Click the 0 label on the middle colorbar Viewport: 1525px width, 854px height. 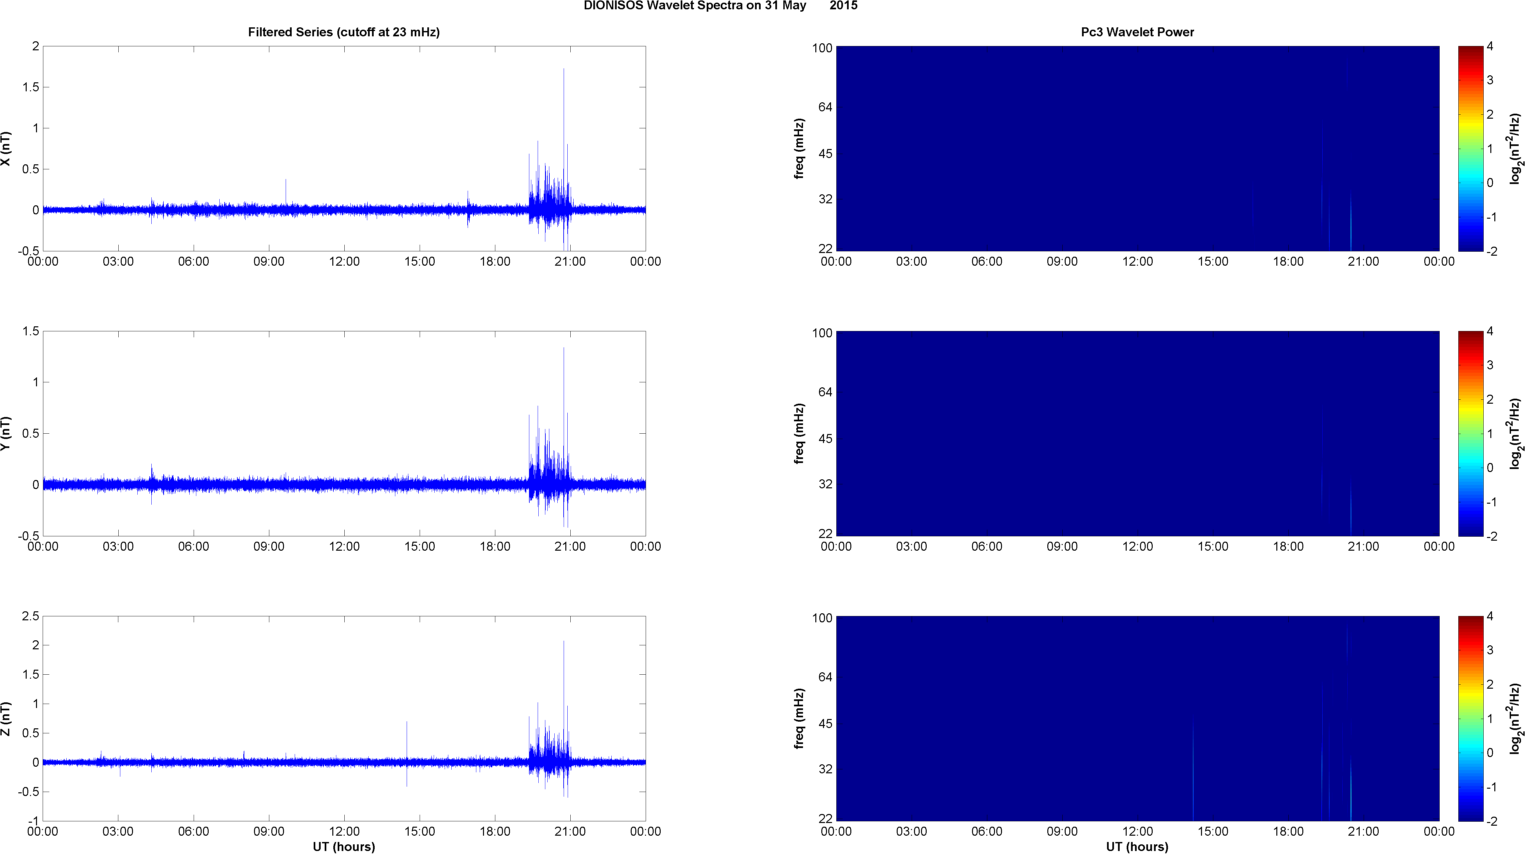coord(1490,468)
